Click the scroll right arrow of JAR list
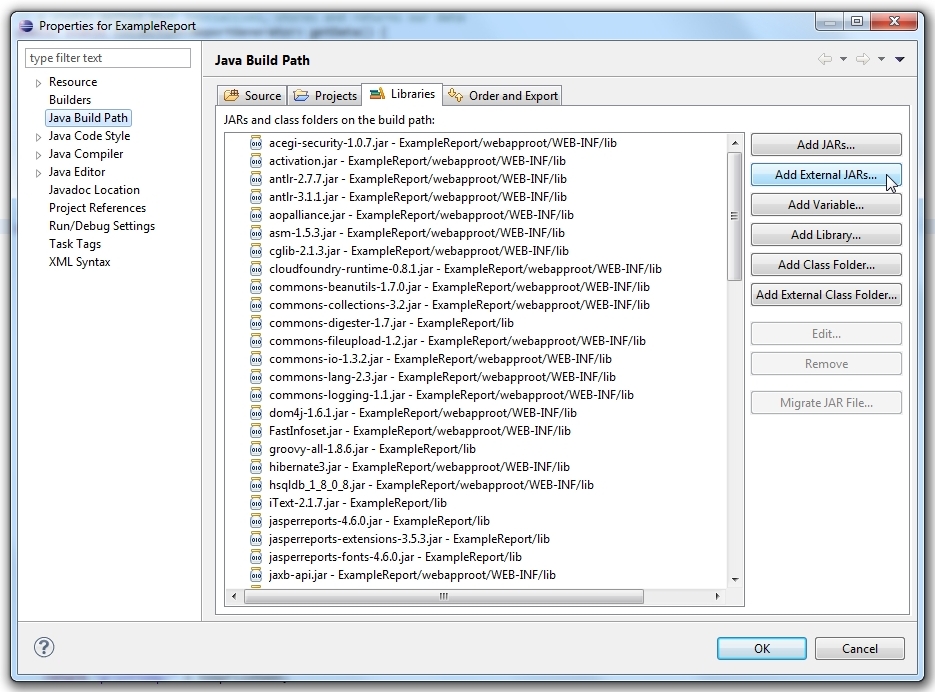The height and width of the screenshot is (692, 935). point(717,596)
